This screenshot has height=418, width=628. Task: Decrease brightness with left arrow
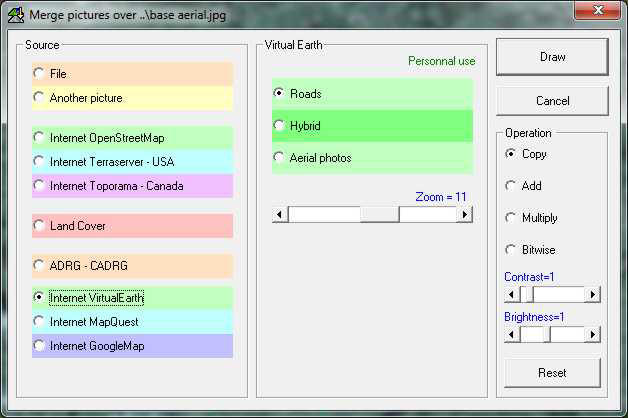tap(512, 334)
